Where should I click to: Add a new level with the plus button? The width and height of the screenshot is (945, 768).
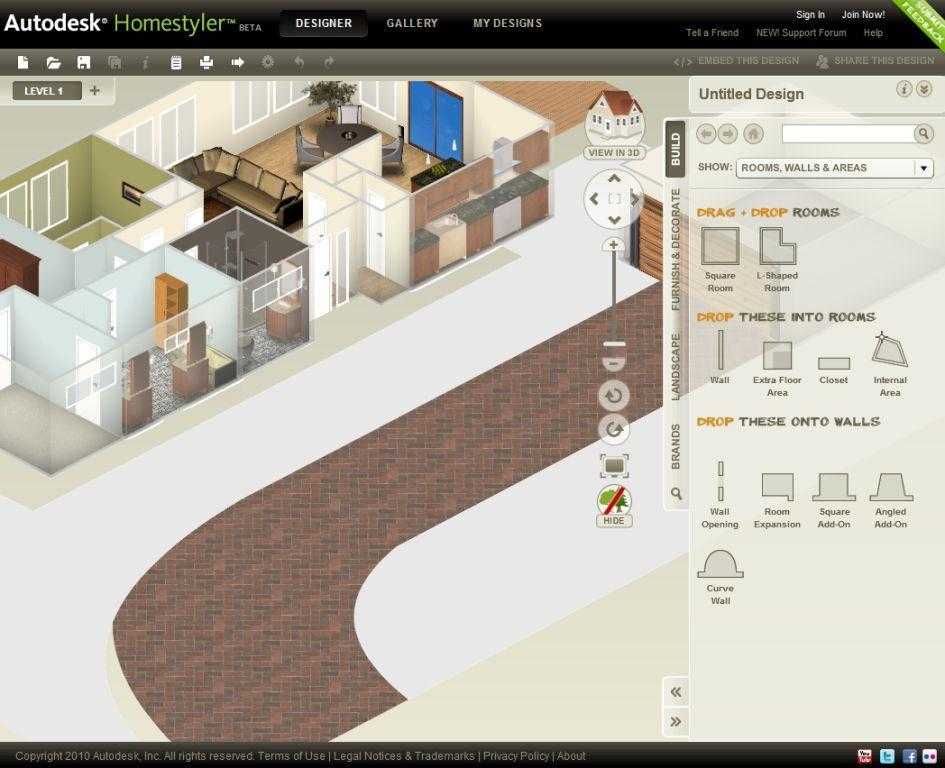click(95, 90)
